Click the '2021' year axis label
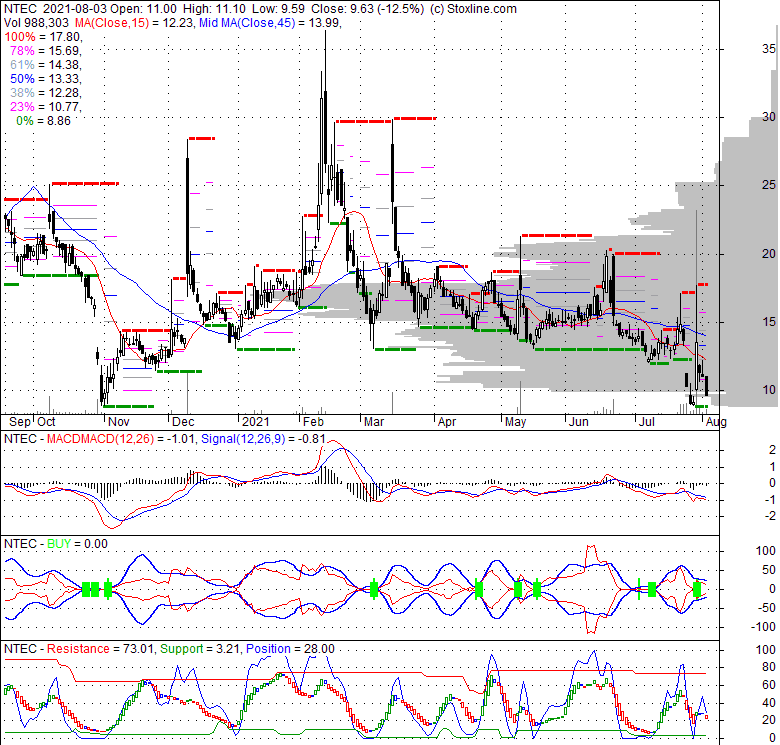 coord(255,422)
